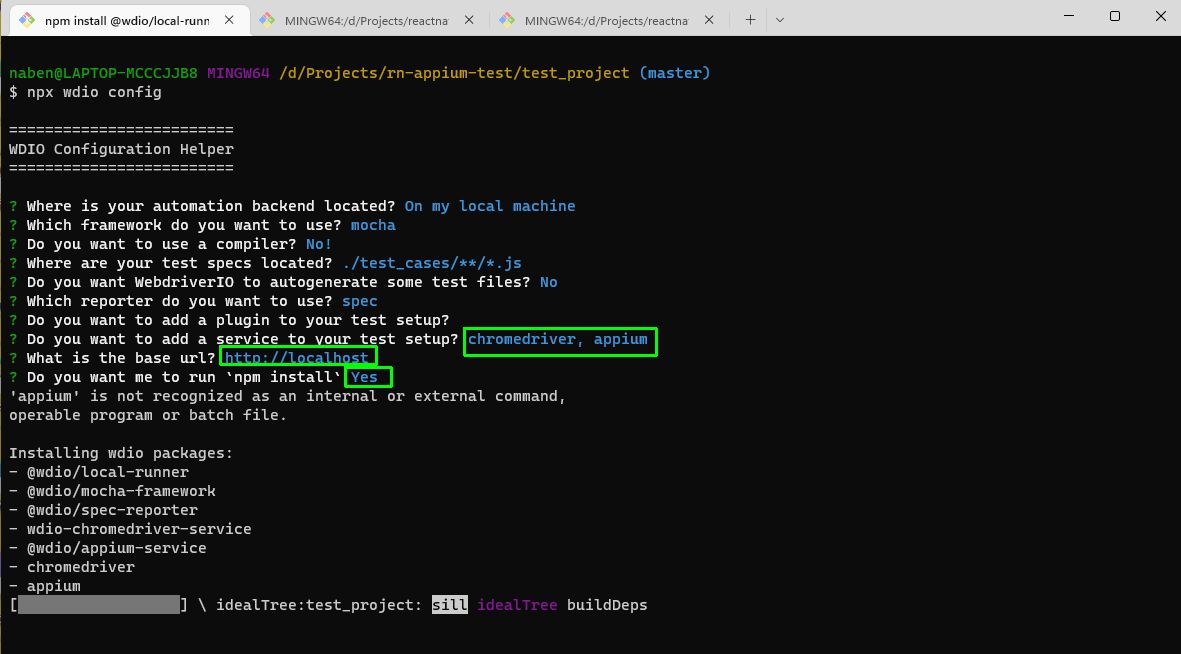Screen dimensions: 1181x654
Task: Open the new-tab profile dropdown
Action: 780,20
